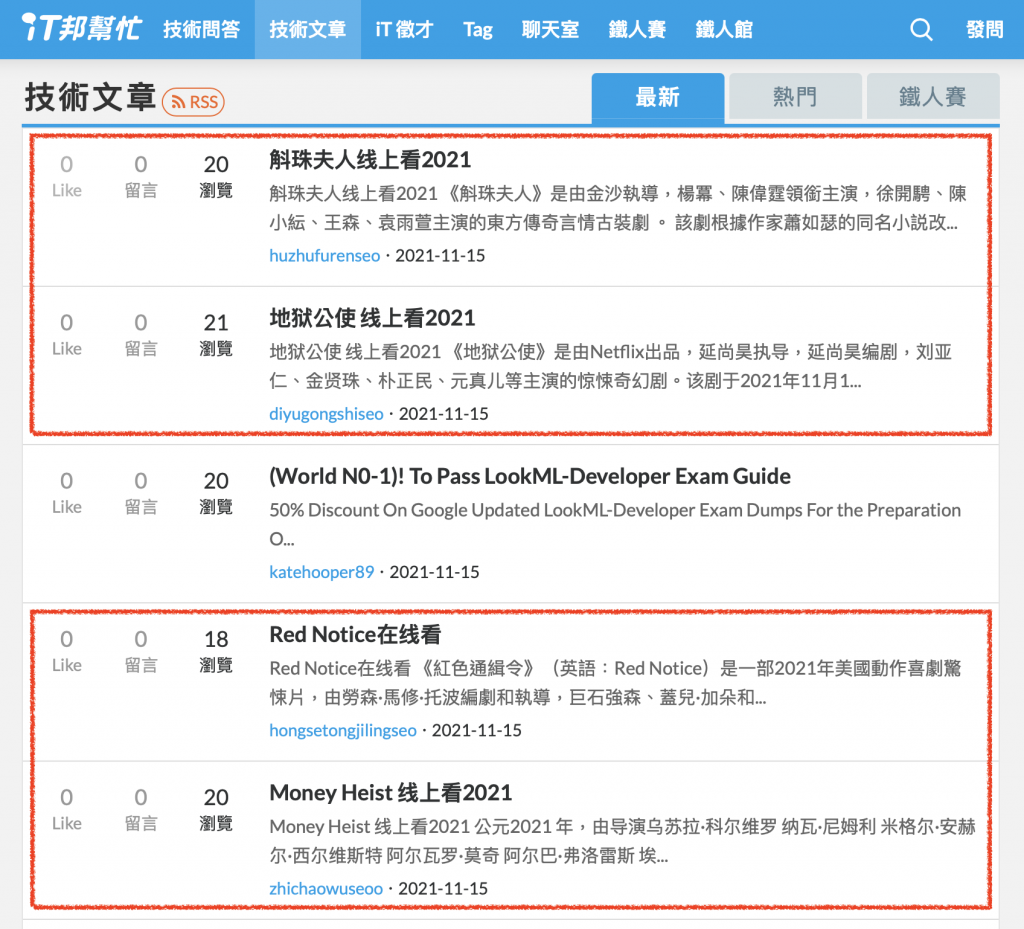
Task: Click the 18 瀏覽 count of Red Notice
Action: pos(216,650)
